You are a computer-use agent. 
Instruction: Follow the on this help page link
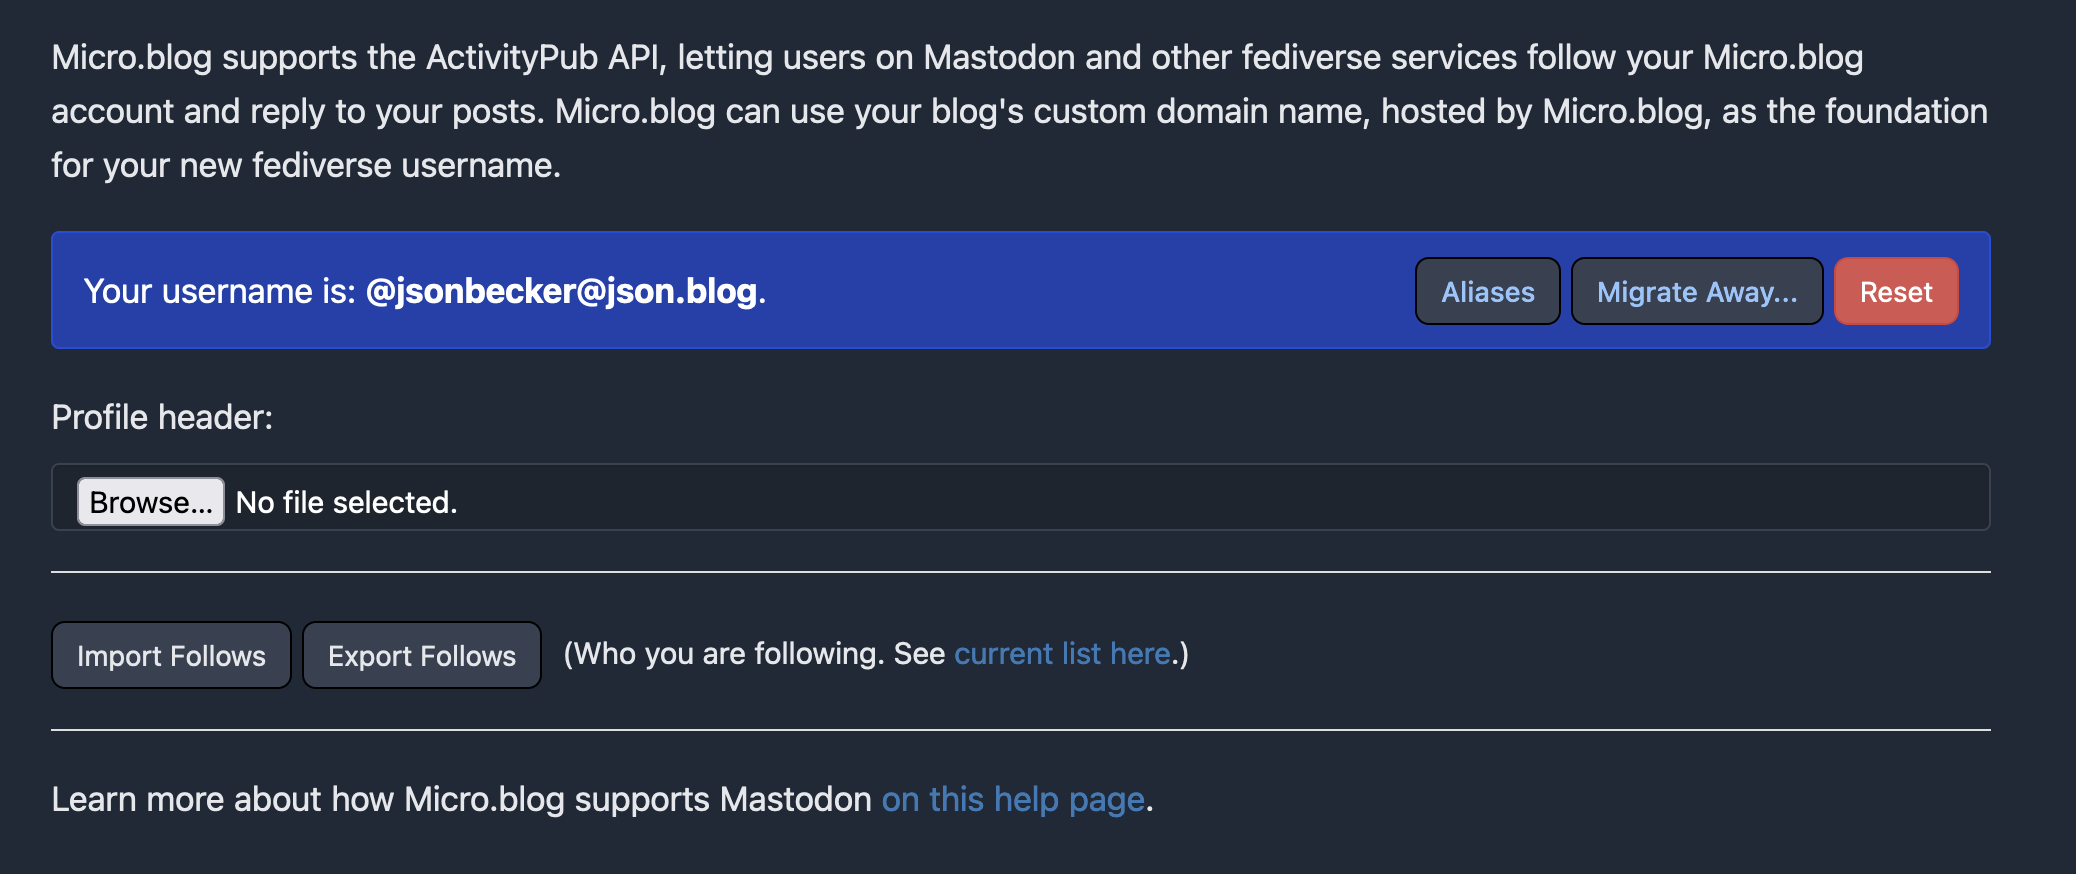[1013, 799]
